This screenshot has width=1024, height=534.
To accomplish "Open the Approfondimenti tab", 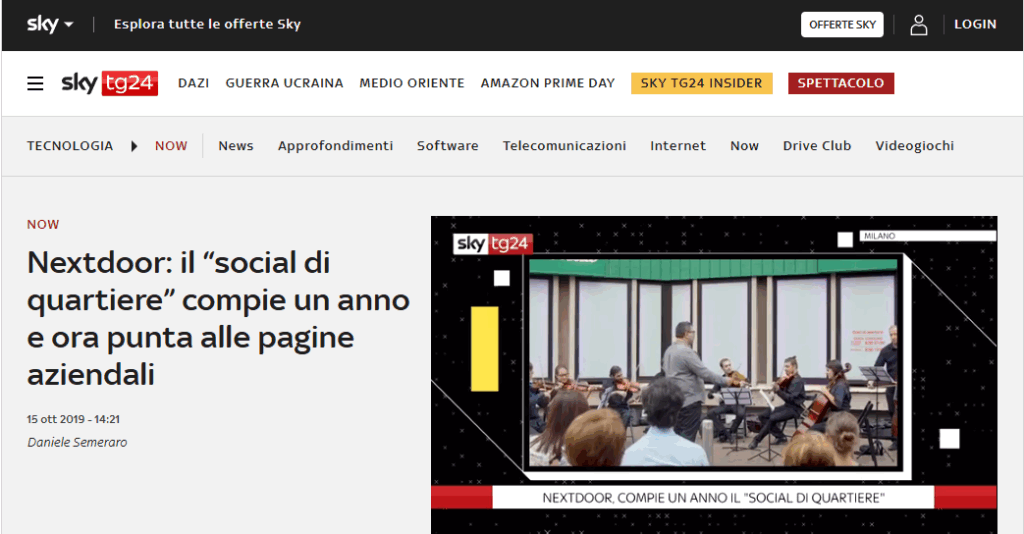I will (x=335, y=146).
